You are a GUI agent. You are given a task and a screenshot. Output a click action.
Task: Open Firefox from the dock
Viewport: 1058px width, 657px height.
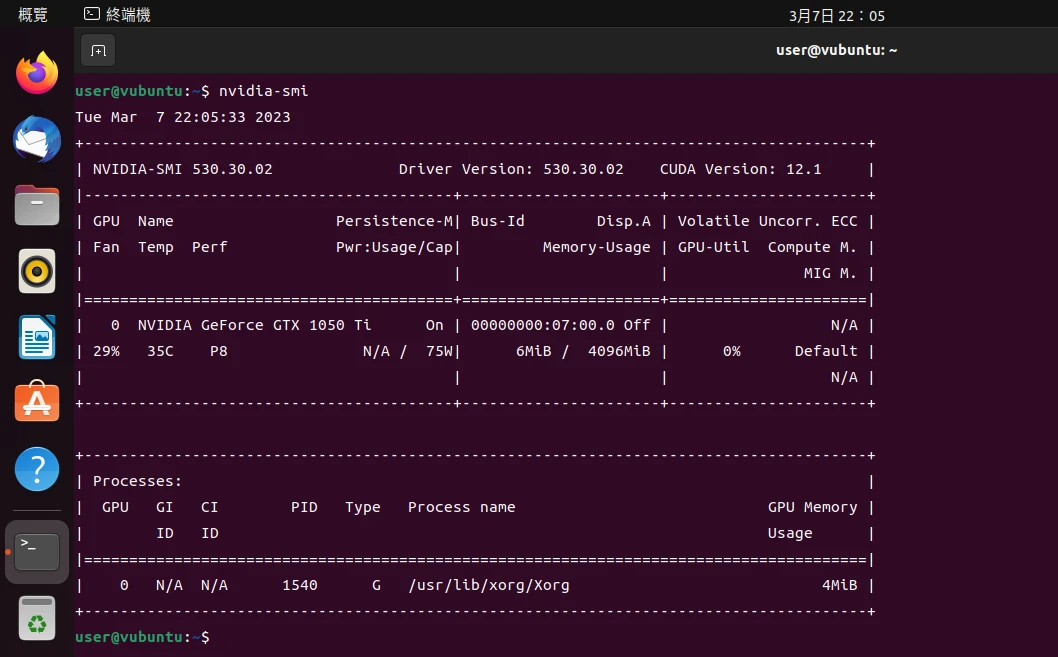37,73
